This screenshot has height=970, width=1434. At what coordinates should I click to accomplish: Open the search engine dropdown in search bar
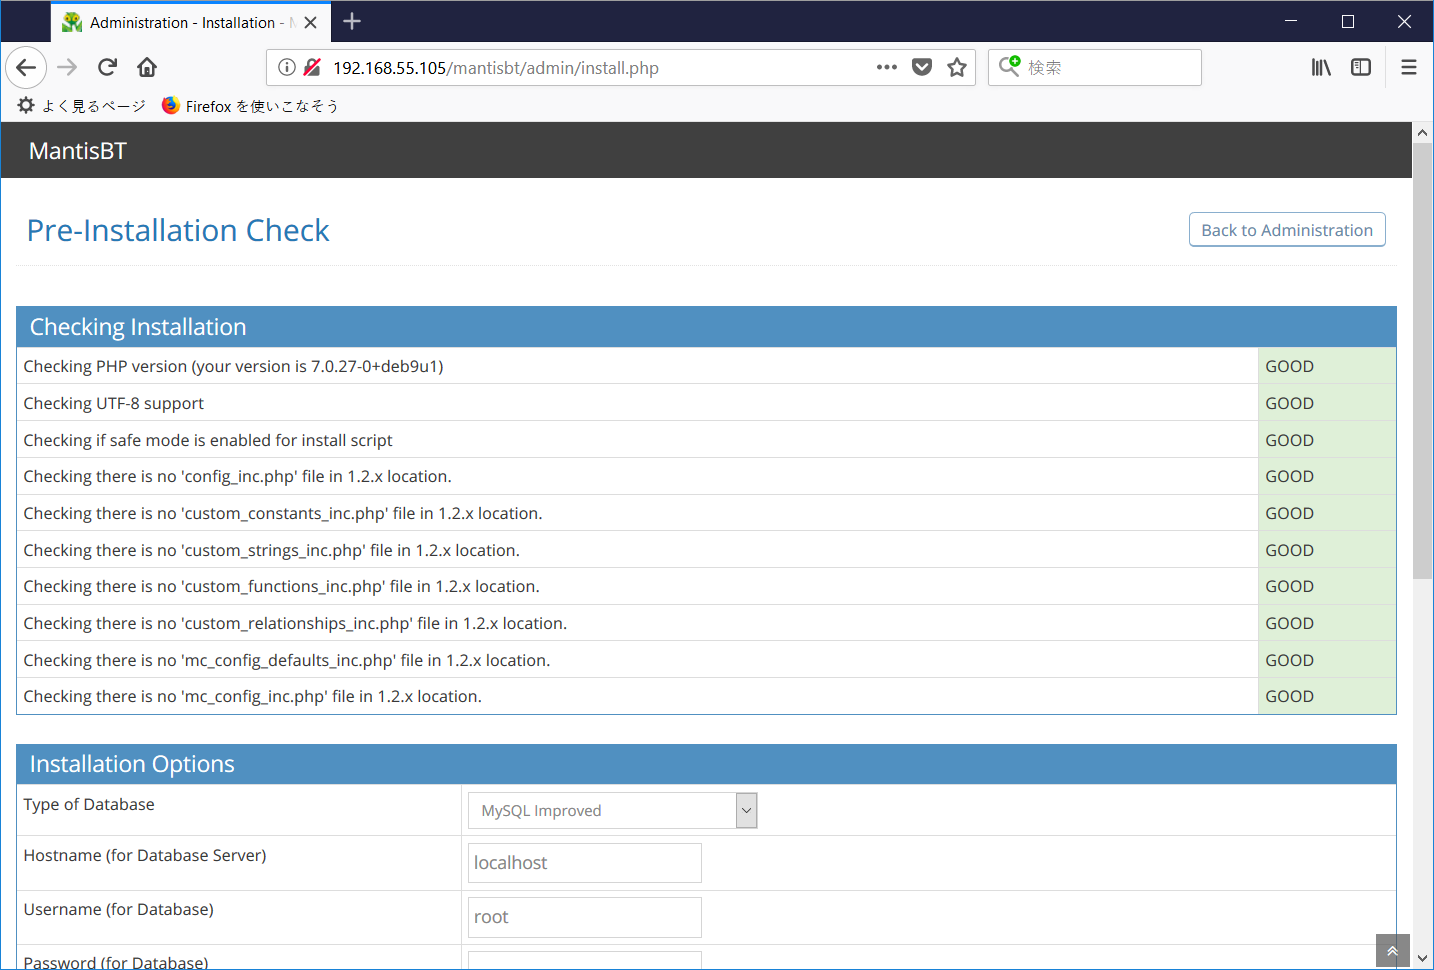(x=1013, y=67)
